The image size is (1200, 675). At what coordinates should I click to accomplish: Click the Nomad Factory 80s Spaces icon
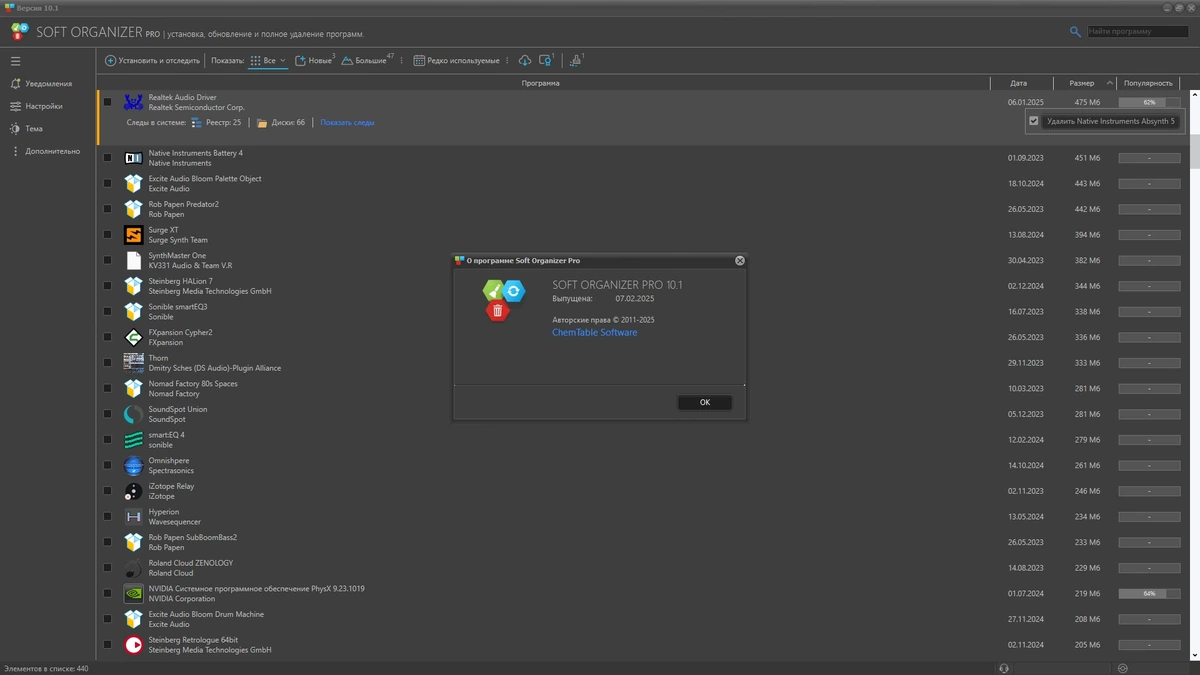133,388
